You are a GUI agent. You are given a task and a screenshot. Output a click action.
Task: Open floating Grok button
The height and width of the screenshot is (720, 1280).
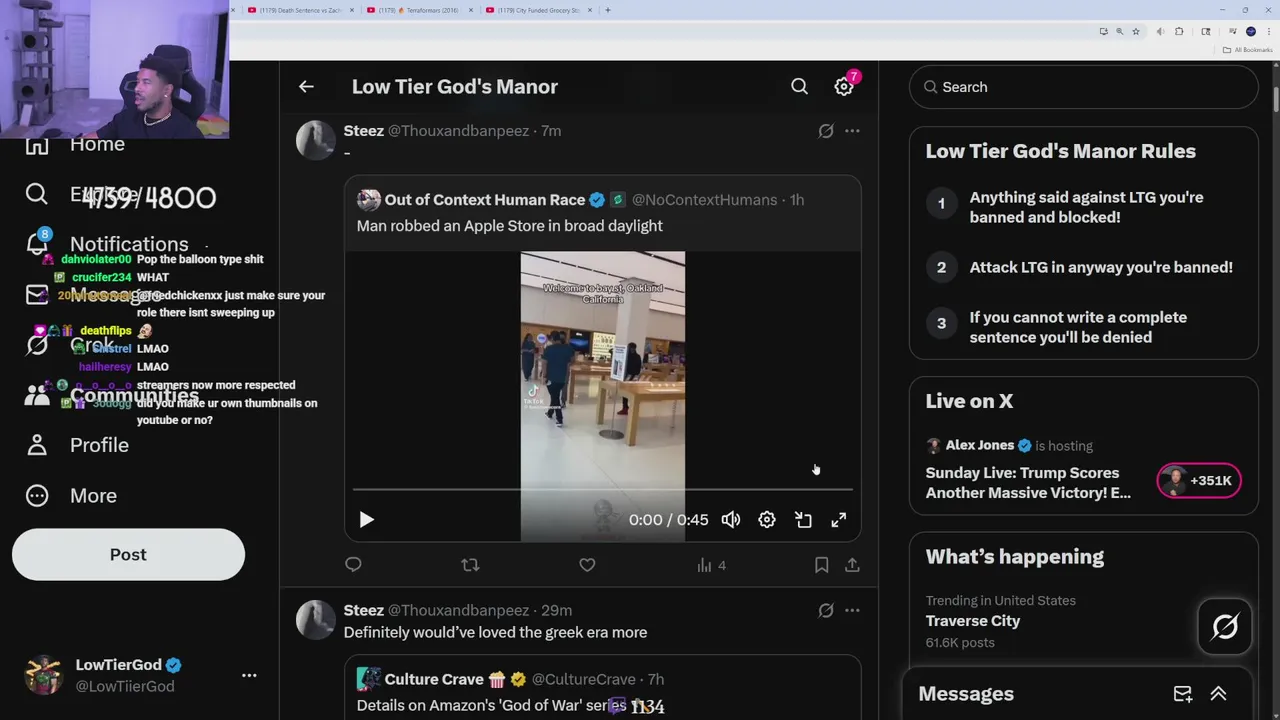[x=1225, y=627]
